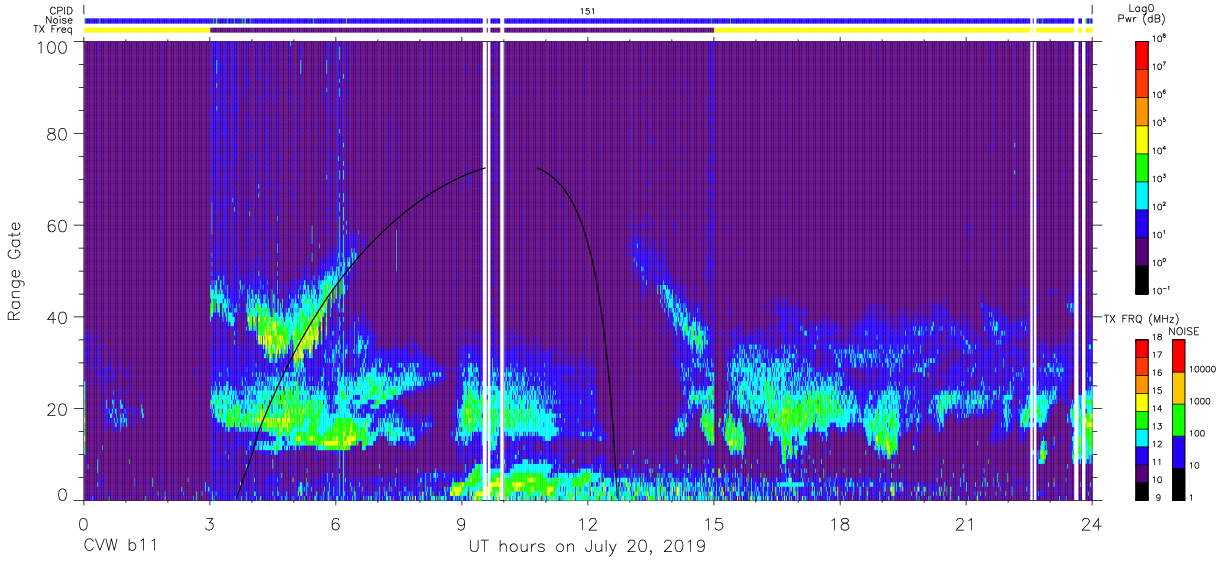This screenshot has width=1228, height=567.
Task: Click the black bottom segment of the Lag0 Pwr colorbar
Action: pos(1143,278)
